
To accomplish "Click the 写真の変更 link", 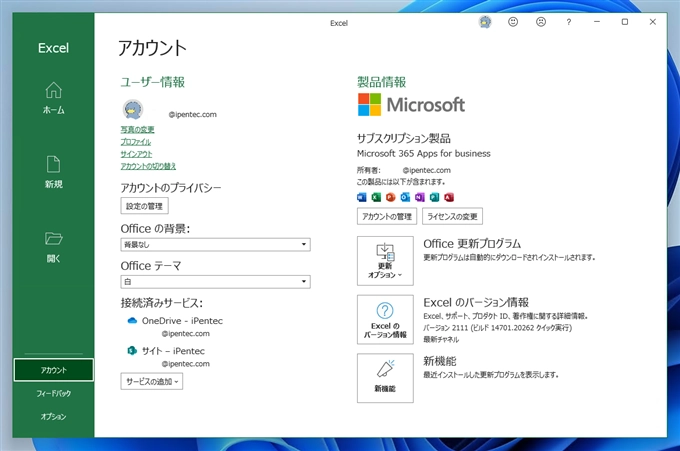I will pyautogui.click(x=137, y=129).
